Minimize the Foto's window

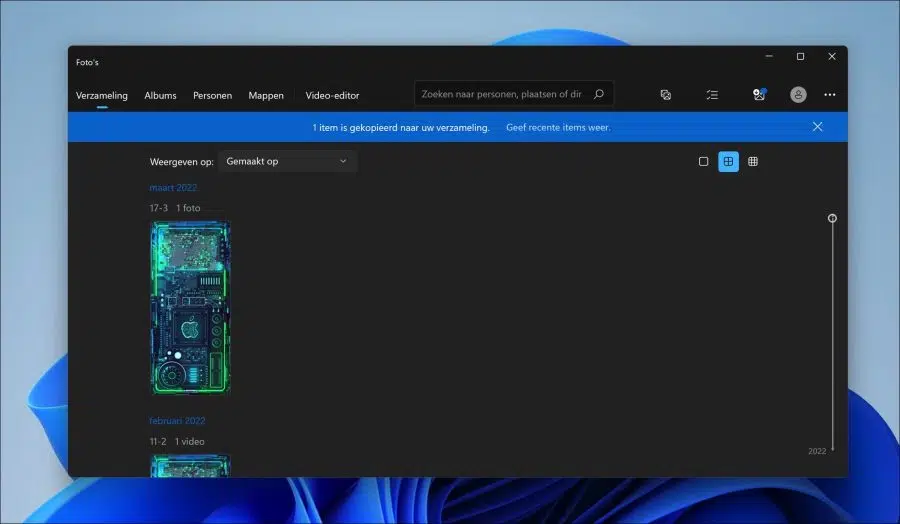(x=769, y=56)
